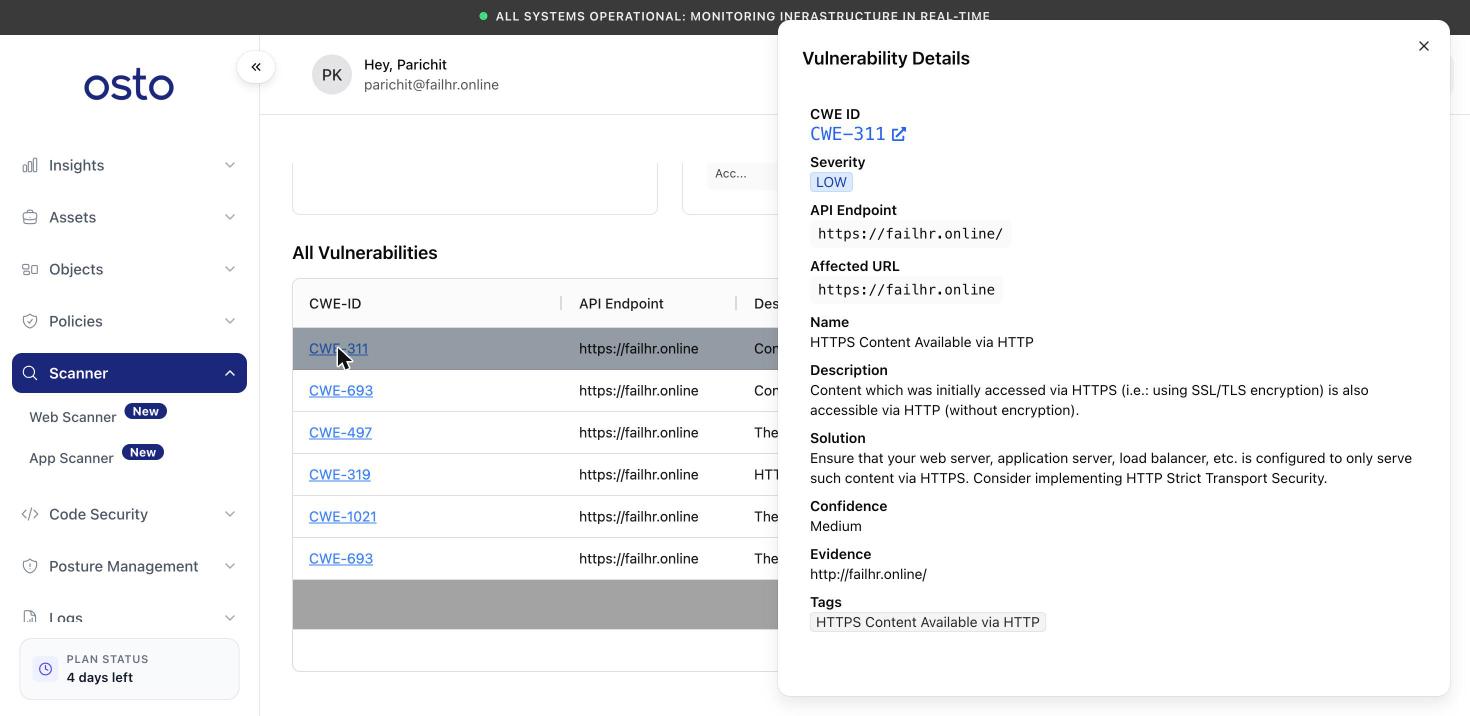Screen dimensions: 1470x716
Task: Click the Affected URL https://failhr.online value
Action: click(x=906, y=290)
